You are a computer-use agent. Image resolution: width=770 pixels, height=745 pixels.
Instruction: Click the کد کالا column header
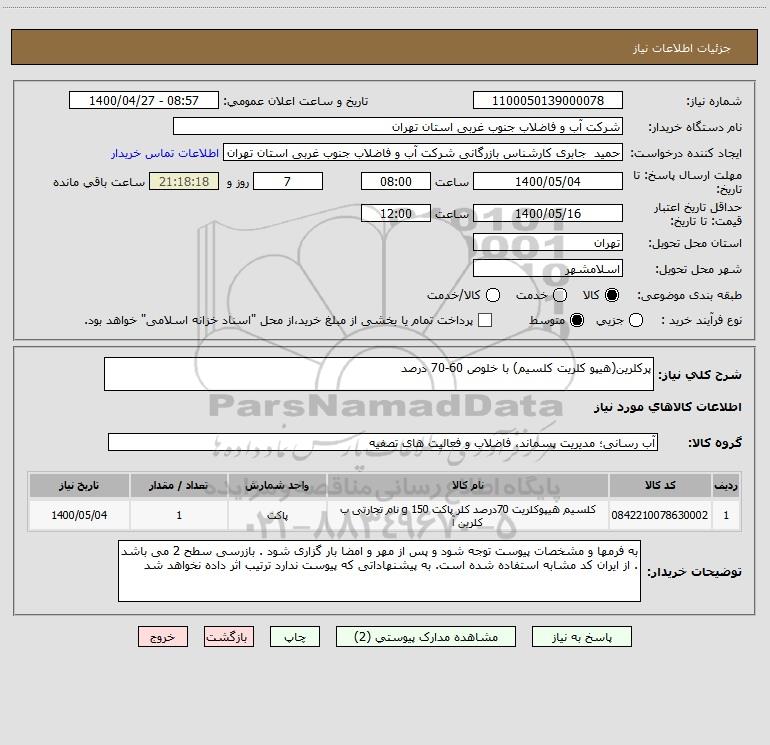[x=660, y=485]
